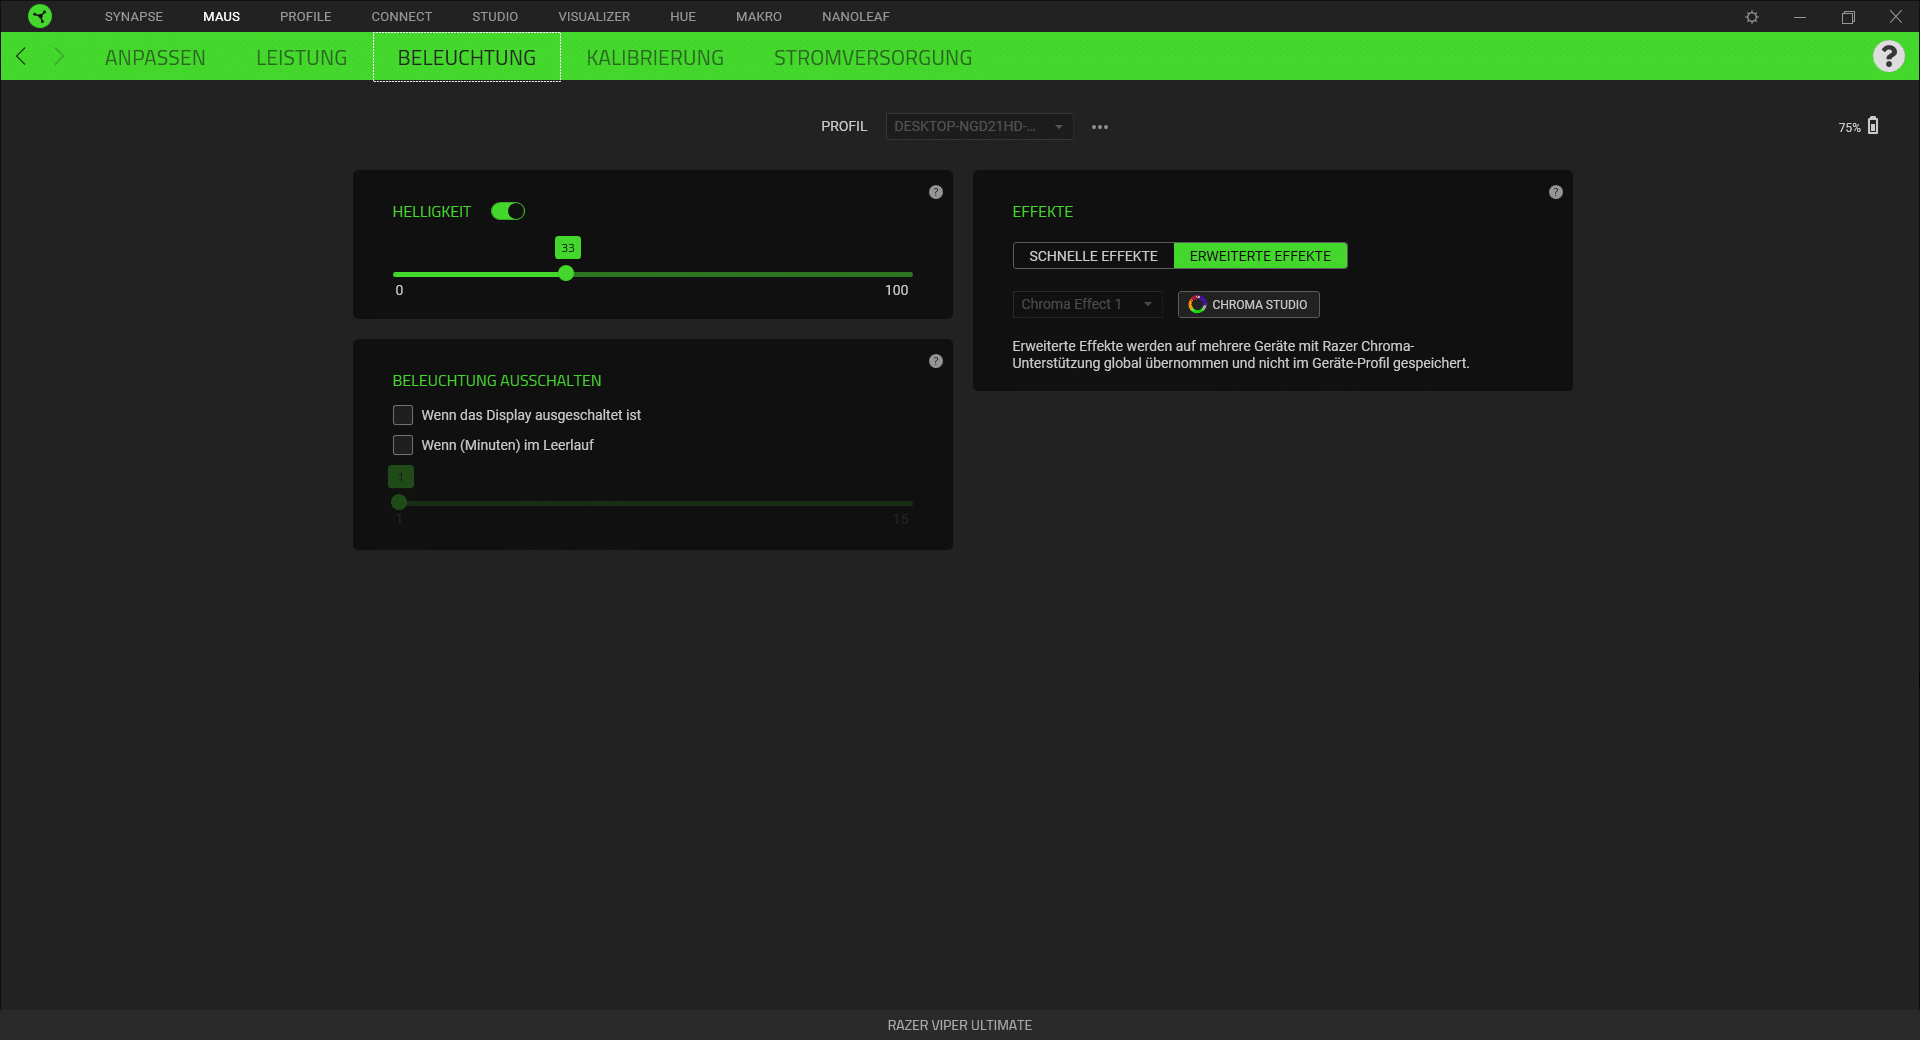1920x1040 pixels.
Task: Show help for the Effekte panel
Action: click(x=1555, y=192)
